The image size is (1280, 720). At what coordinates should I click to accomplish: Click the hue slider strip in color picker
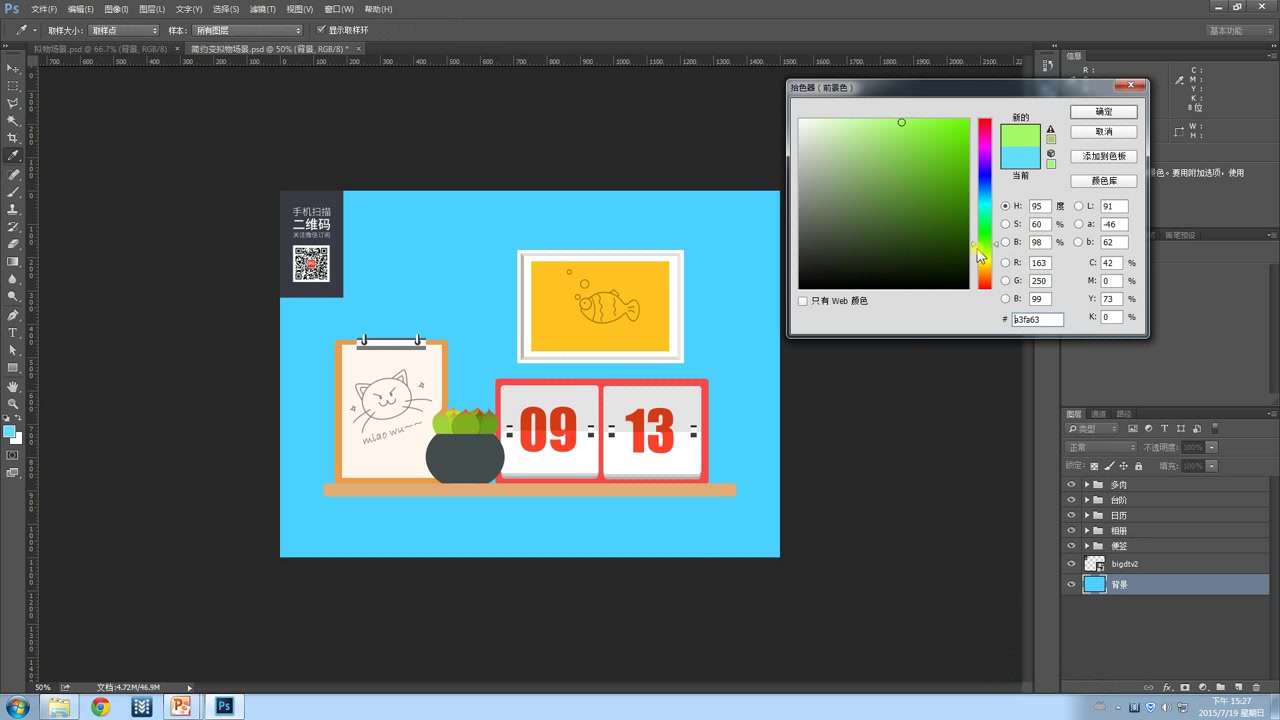click(985, 203)
